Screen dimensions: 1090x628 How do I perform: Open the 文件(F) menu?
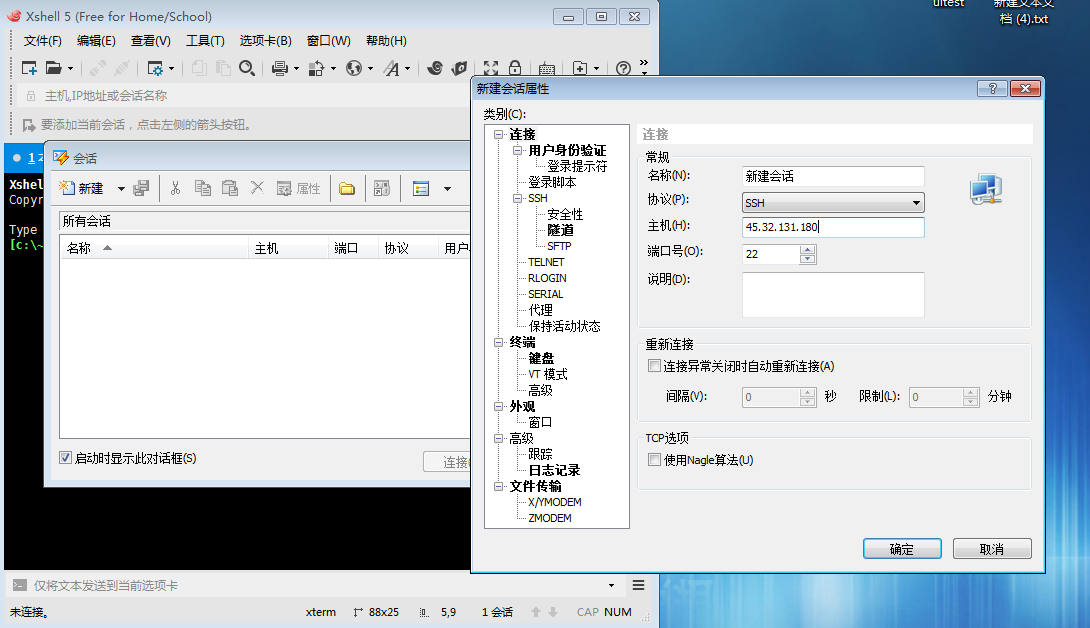coord(42,41)
